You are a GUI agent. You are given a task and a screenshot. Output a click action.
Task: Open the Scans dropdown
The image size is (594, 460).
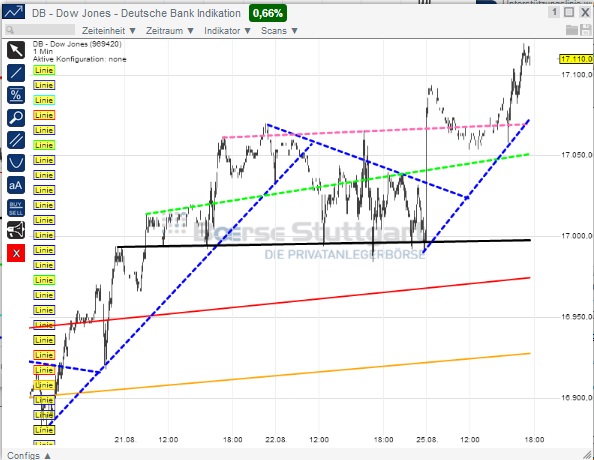tap(279, 31)
